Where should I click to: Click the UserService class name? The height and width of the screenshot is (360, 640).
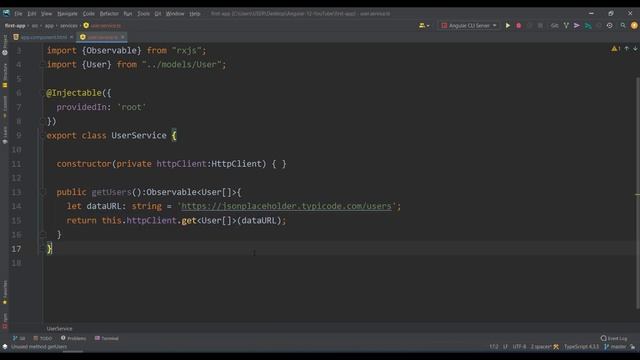coord(139,135)
